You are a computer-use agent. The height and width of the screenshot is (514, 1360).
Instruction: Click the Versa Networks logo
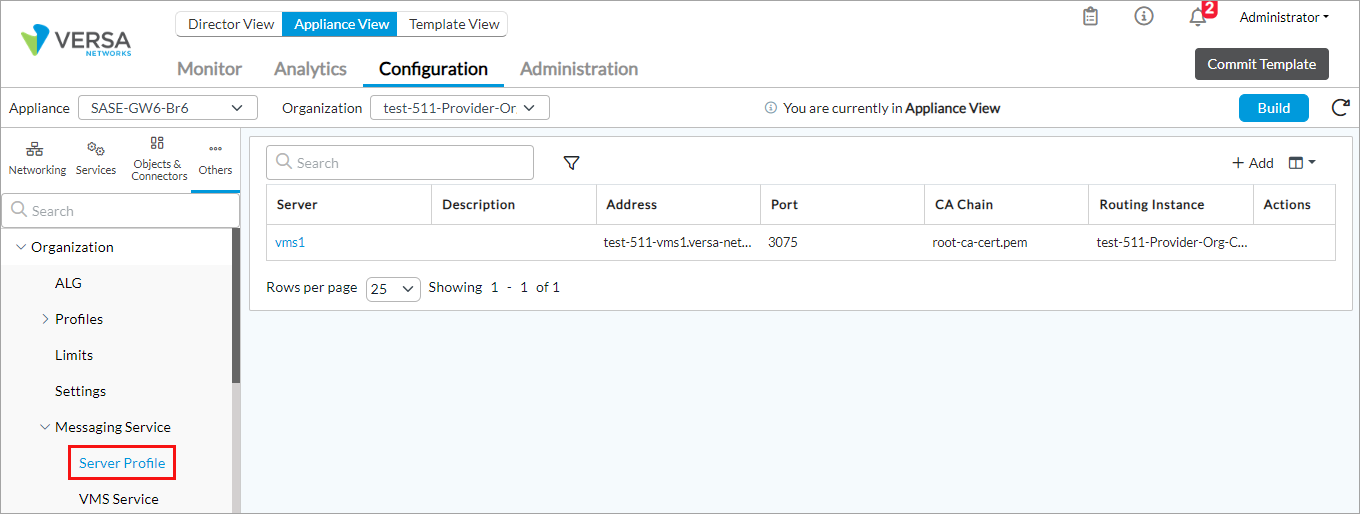(x=76, y=40)
